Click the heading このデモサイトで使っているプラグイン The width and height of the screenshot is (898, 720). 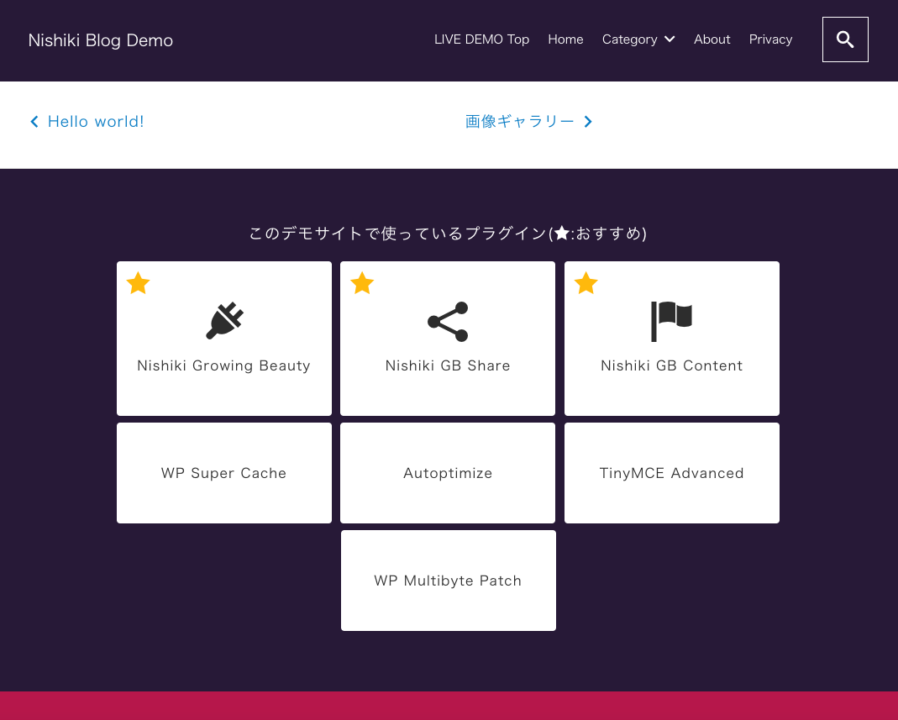click(448, 233)
